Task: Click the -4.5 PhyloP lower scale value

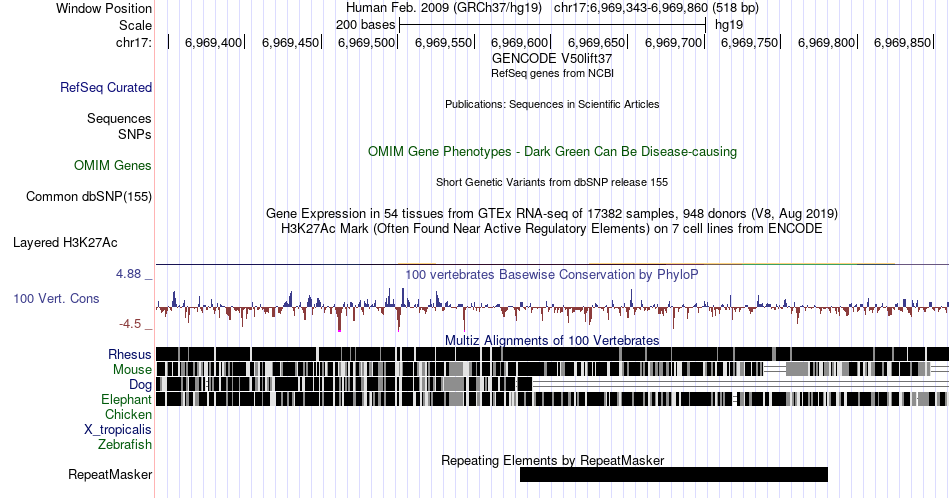Action: tap(130, 324)
